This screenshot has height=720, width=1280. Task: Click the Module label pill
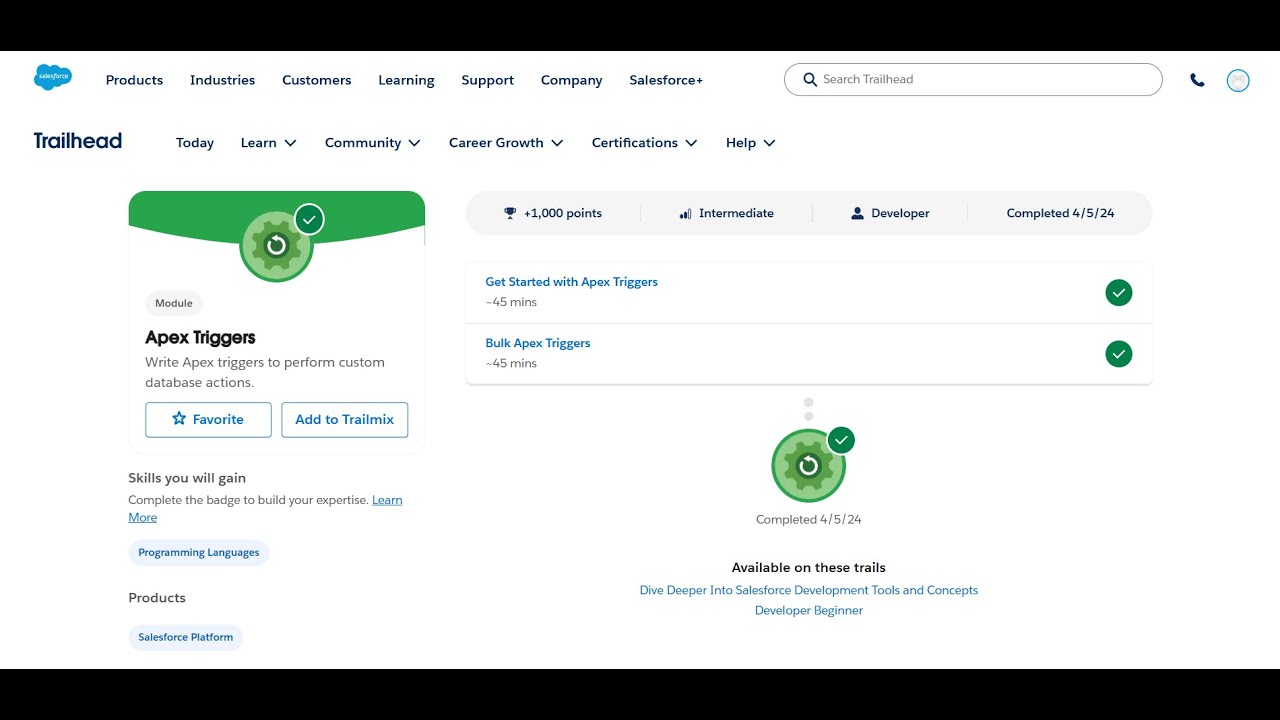point(174,303)
